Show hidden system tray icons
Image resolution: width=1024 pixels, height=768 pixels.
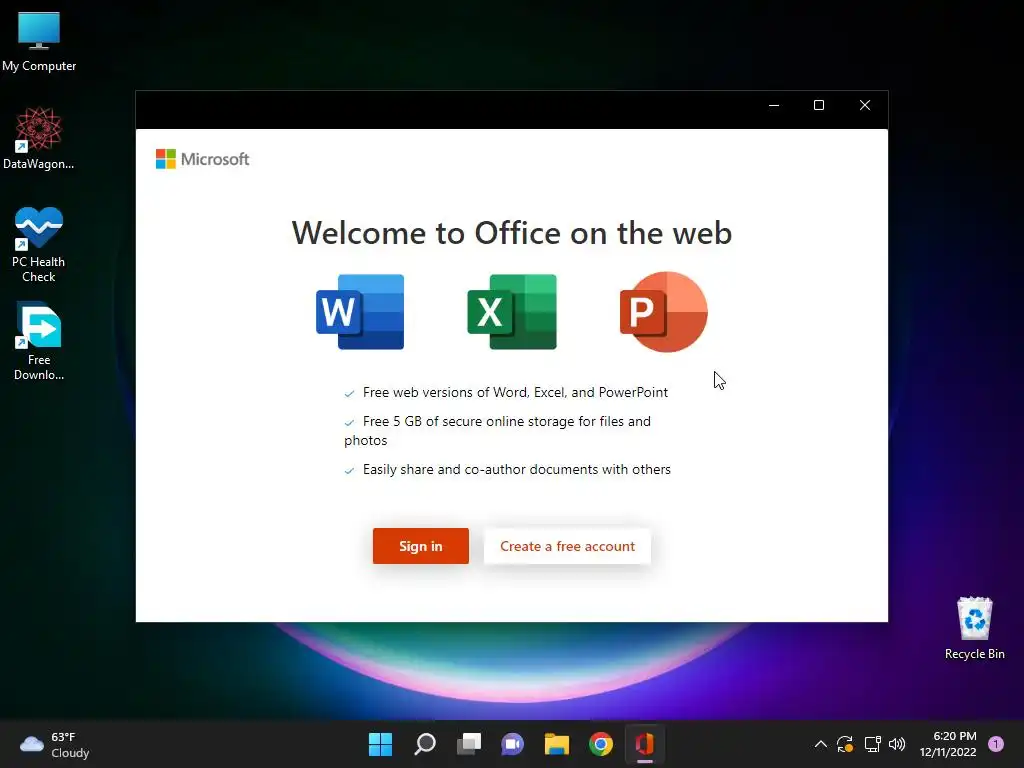821,744
